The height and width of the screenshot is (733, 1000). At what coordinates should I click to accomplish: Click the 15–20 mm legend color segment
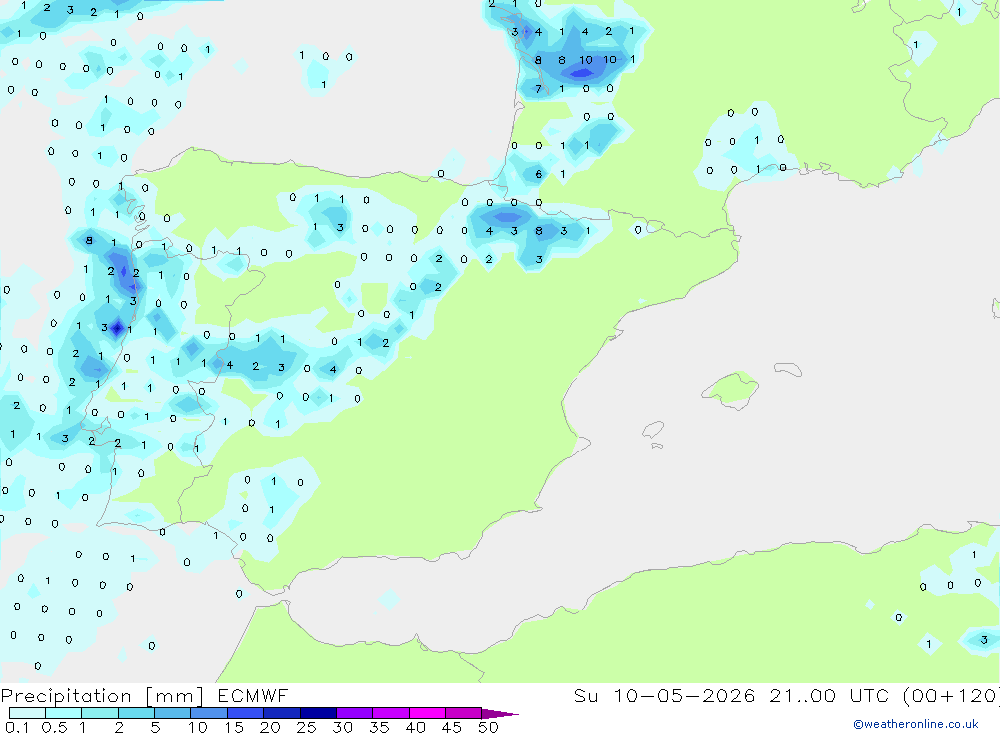tap(245, 713)
